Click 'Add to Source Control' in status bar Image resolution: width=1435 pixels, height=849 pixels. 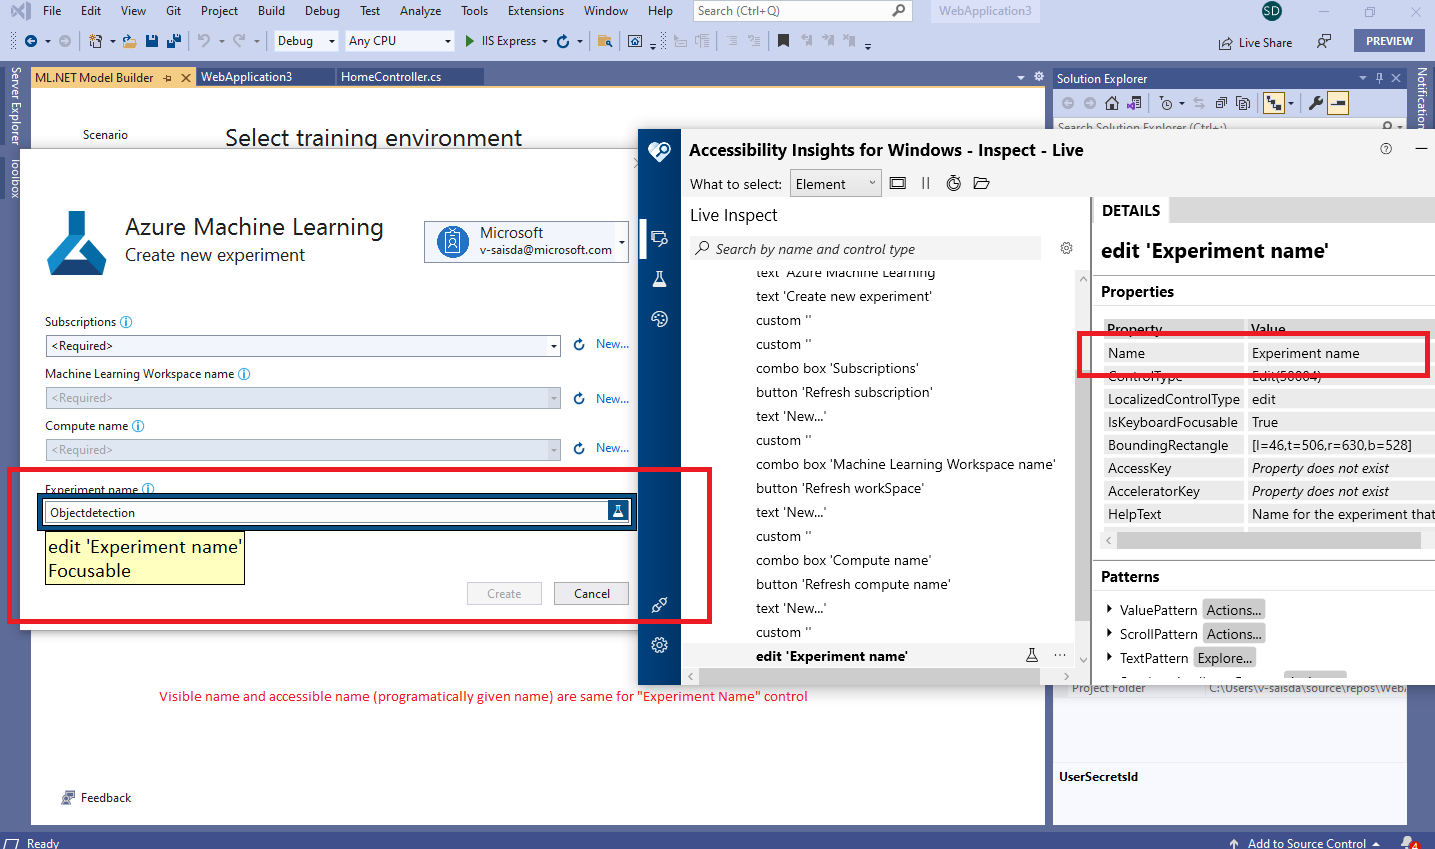[1307, 843]
